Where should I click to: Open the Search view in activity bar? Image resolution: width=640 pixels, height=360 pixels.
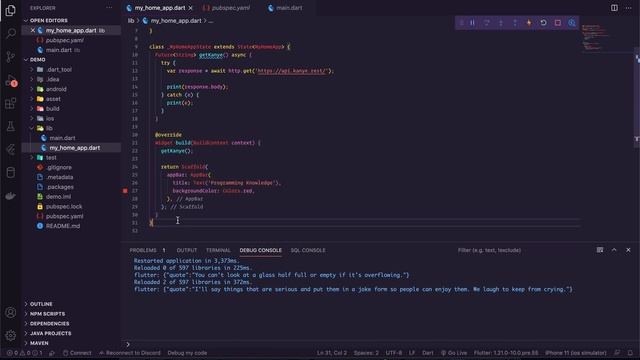(11, 33)
